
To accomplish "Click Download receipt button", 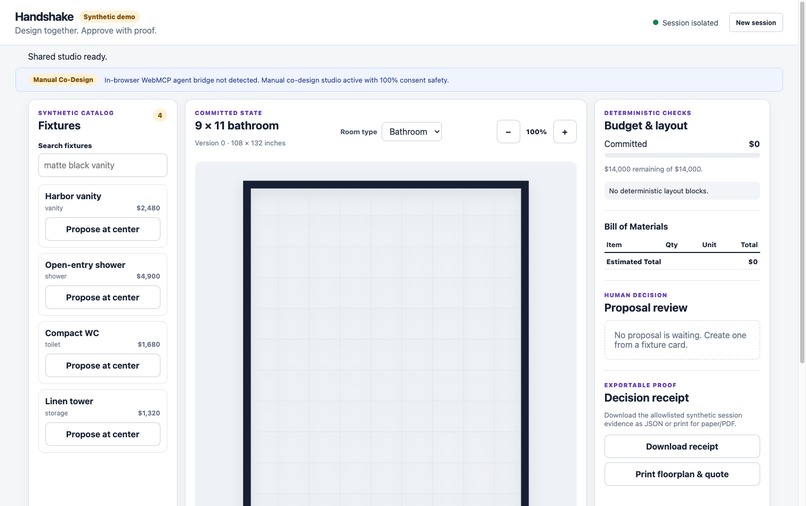I will pyautogui.click(x=682, y=446).
